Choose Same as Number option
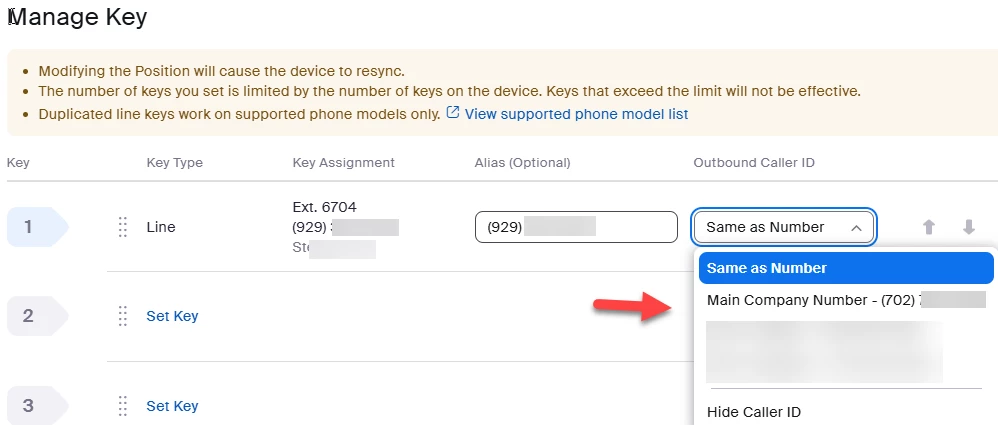The image size is (998, 425). 846,268
